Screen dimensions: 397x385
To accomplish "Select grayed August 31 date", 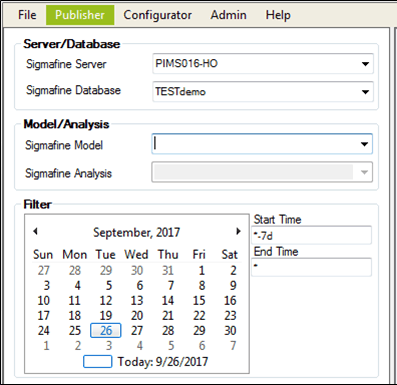I will pyautogui.click(x=168, y=270).
